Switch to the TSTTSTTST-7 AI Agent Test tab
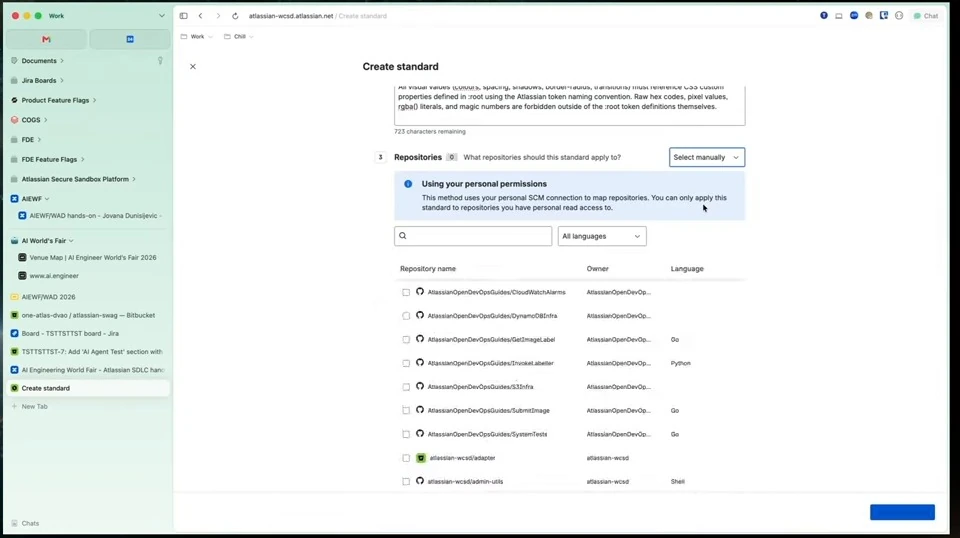 coord(88,352)
